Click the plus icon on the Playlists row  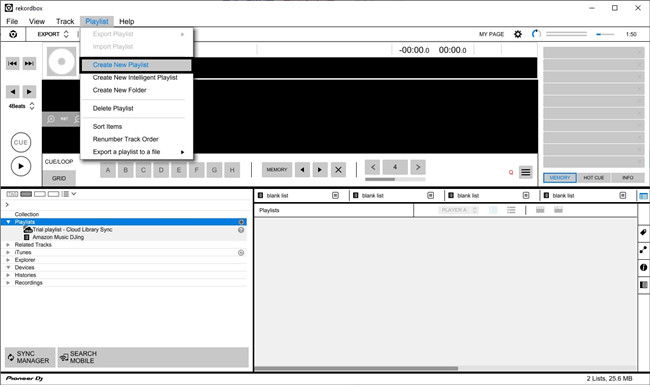[x=241, y=222]
